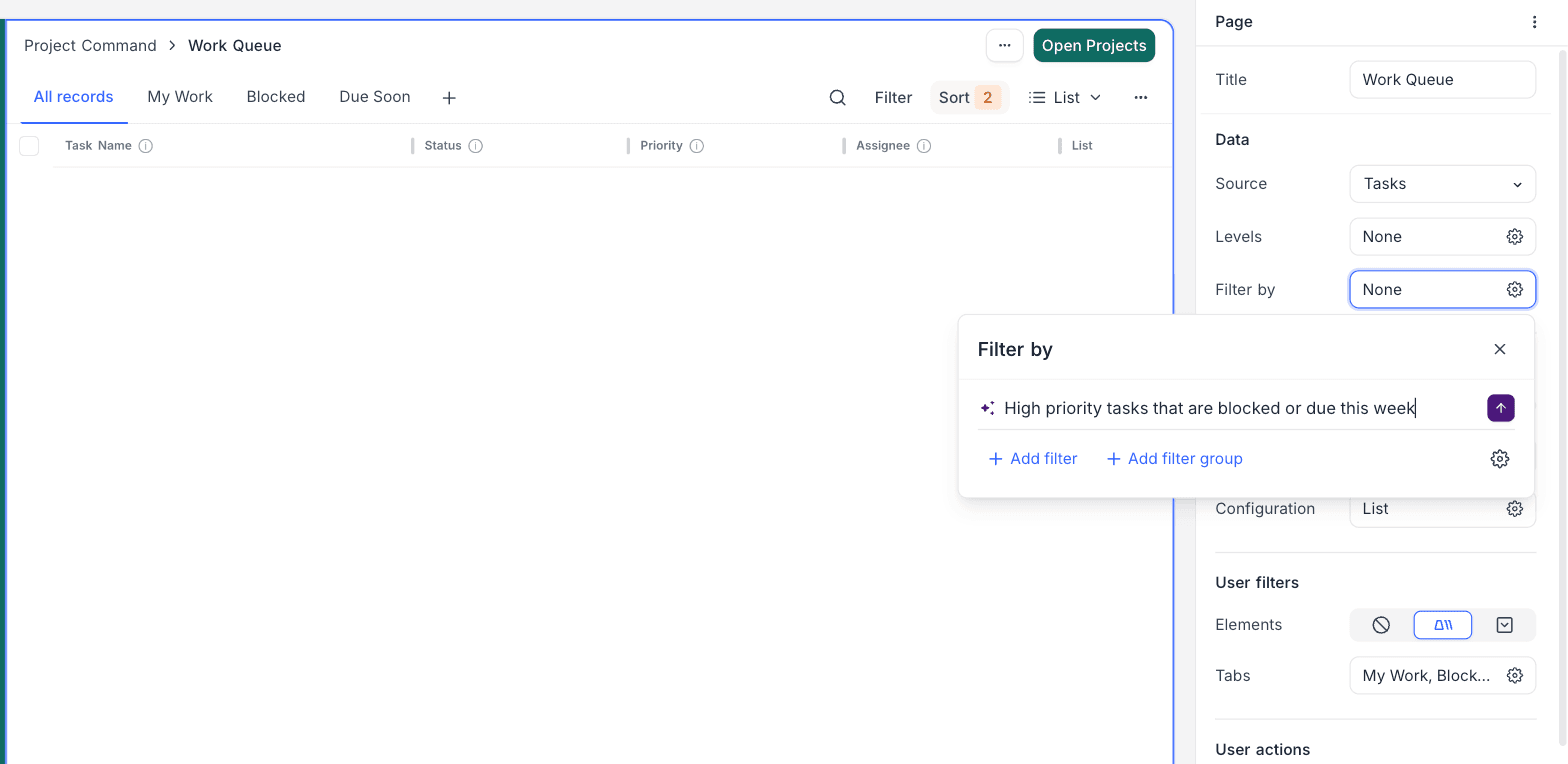This screenshot has width=1568, height=764.
Task: Click the Open Projects button
Action: coord(1094,45)
